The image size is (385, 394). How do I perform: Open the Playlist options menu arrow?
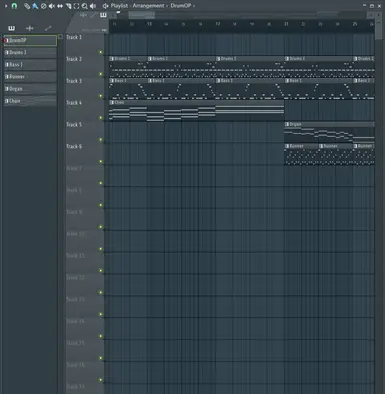pos(6,6)
